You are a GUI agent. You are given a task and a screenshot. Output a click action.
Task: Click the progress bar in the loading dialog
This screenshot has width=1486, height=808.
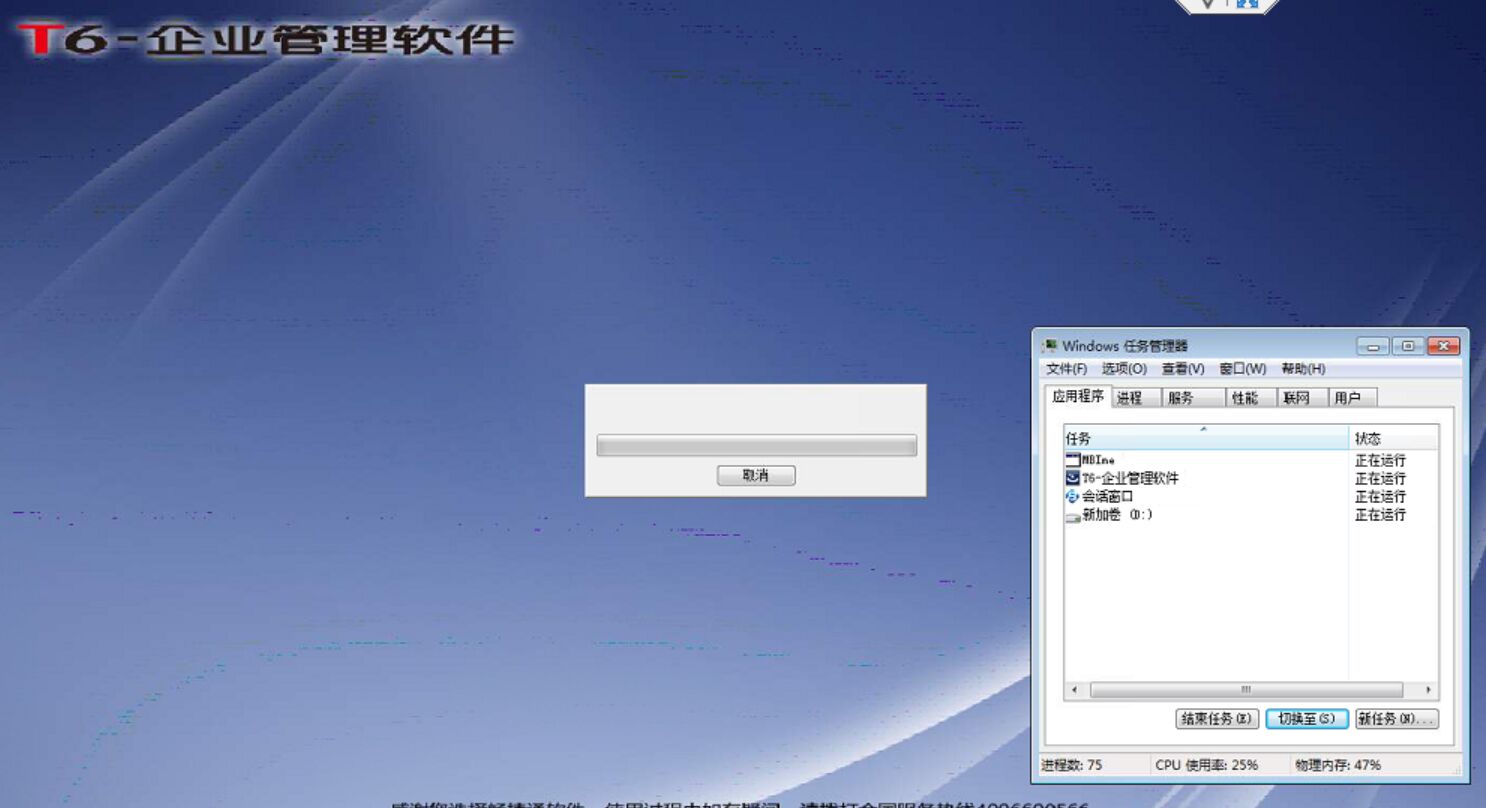coord(756,445)
